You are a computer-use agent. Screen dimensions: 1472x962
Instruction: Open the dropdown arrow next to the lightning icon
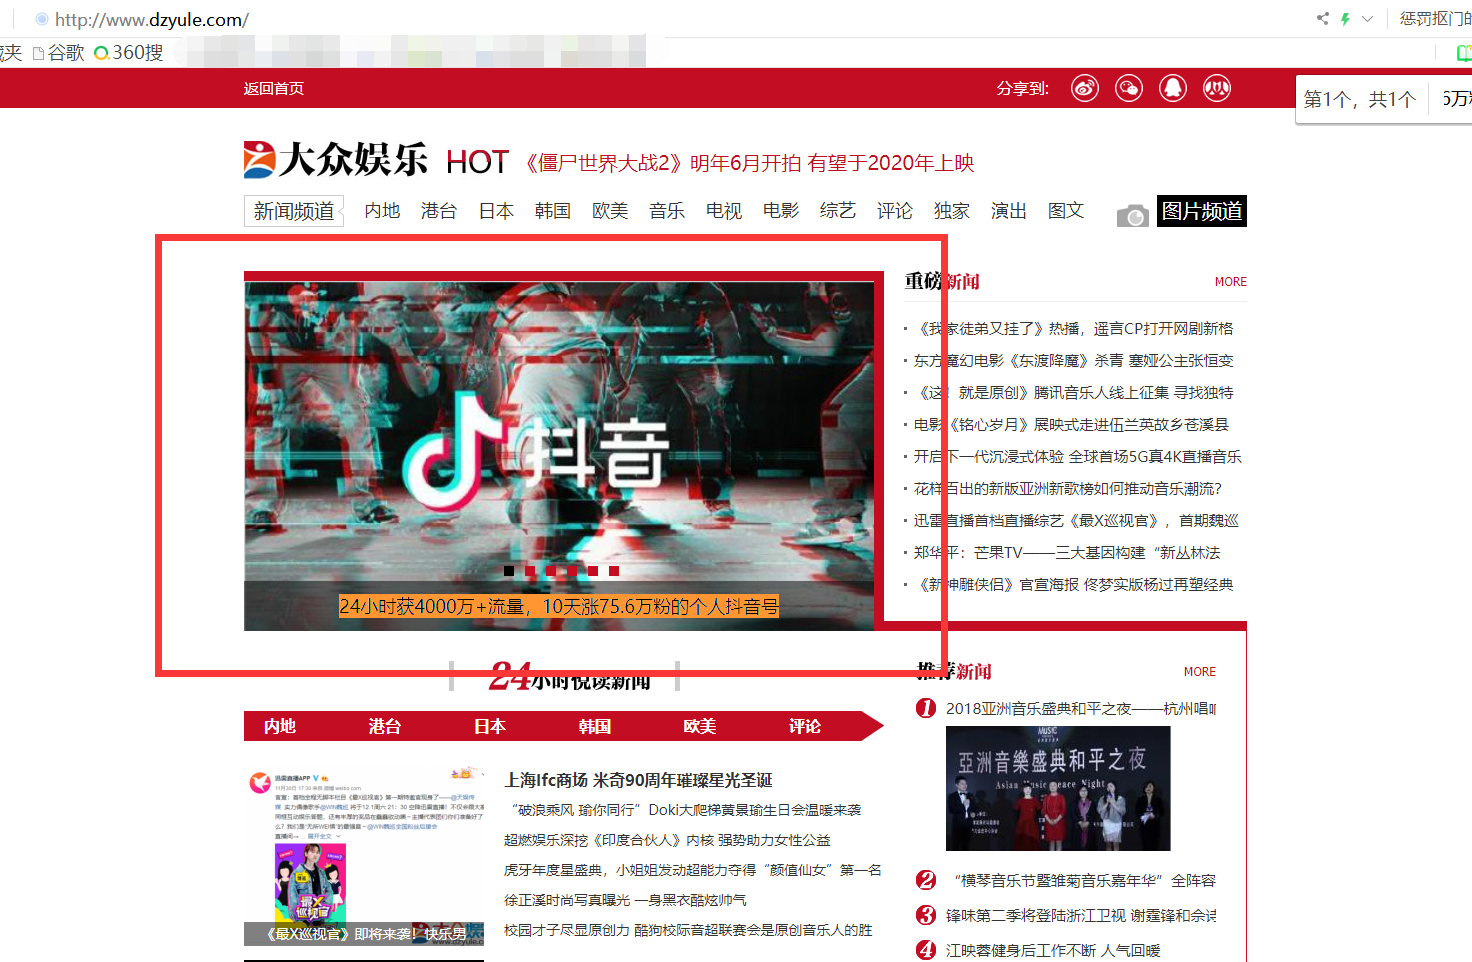[1367, 18]
